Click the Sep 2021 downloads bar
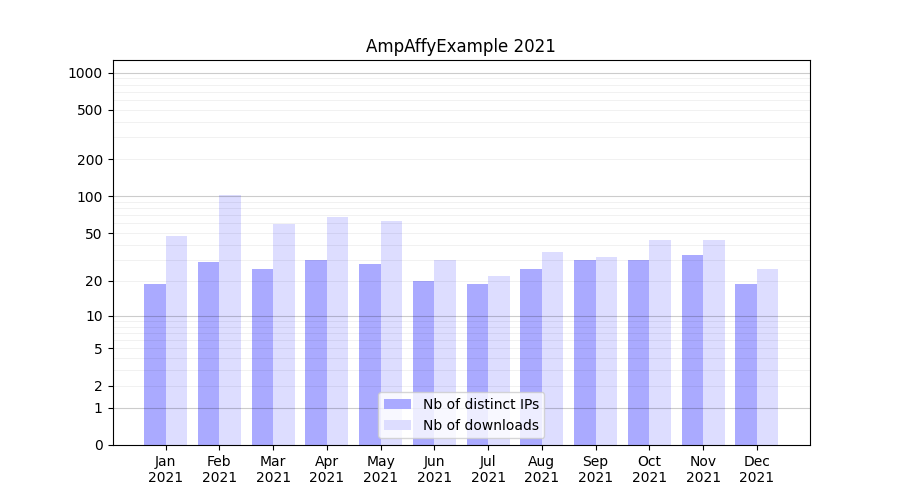Image resolution: width=900 pixels, height=500 pixels. (x=606, y=351)
